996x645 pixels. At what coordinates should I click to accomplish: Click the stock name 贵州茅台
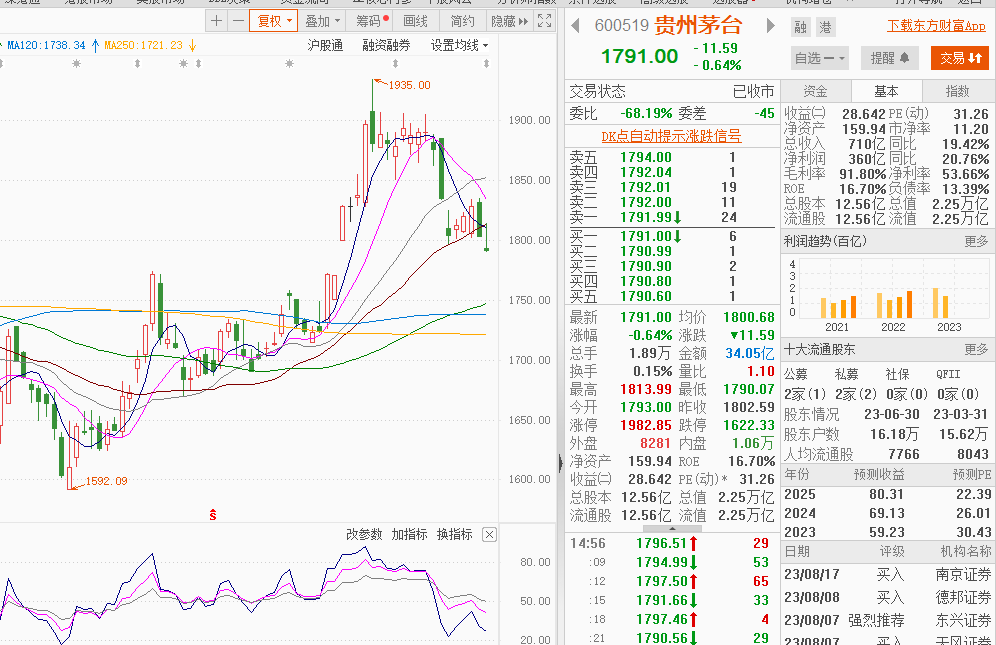tap(699, 26)
